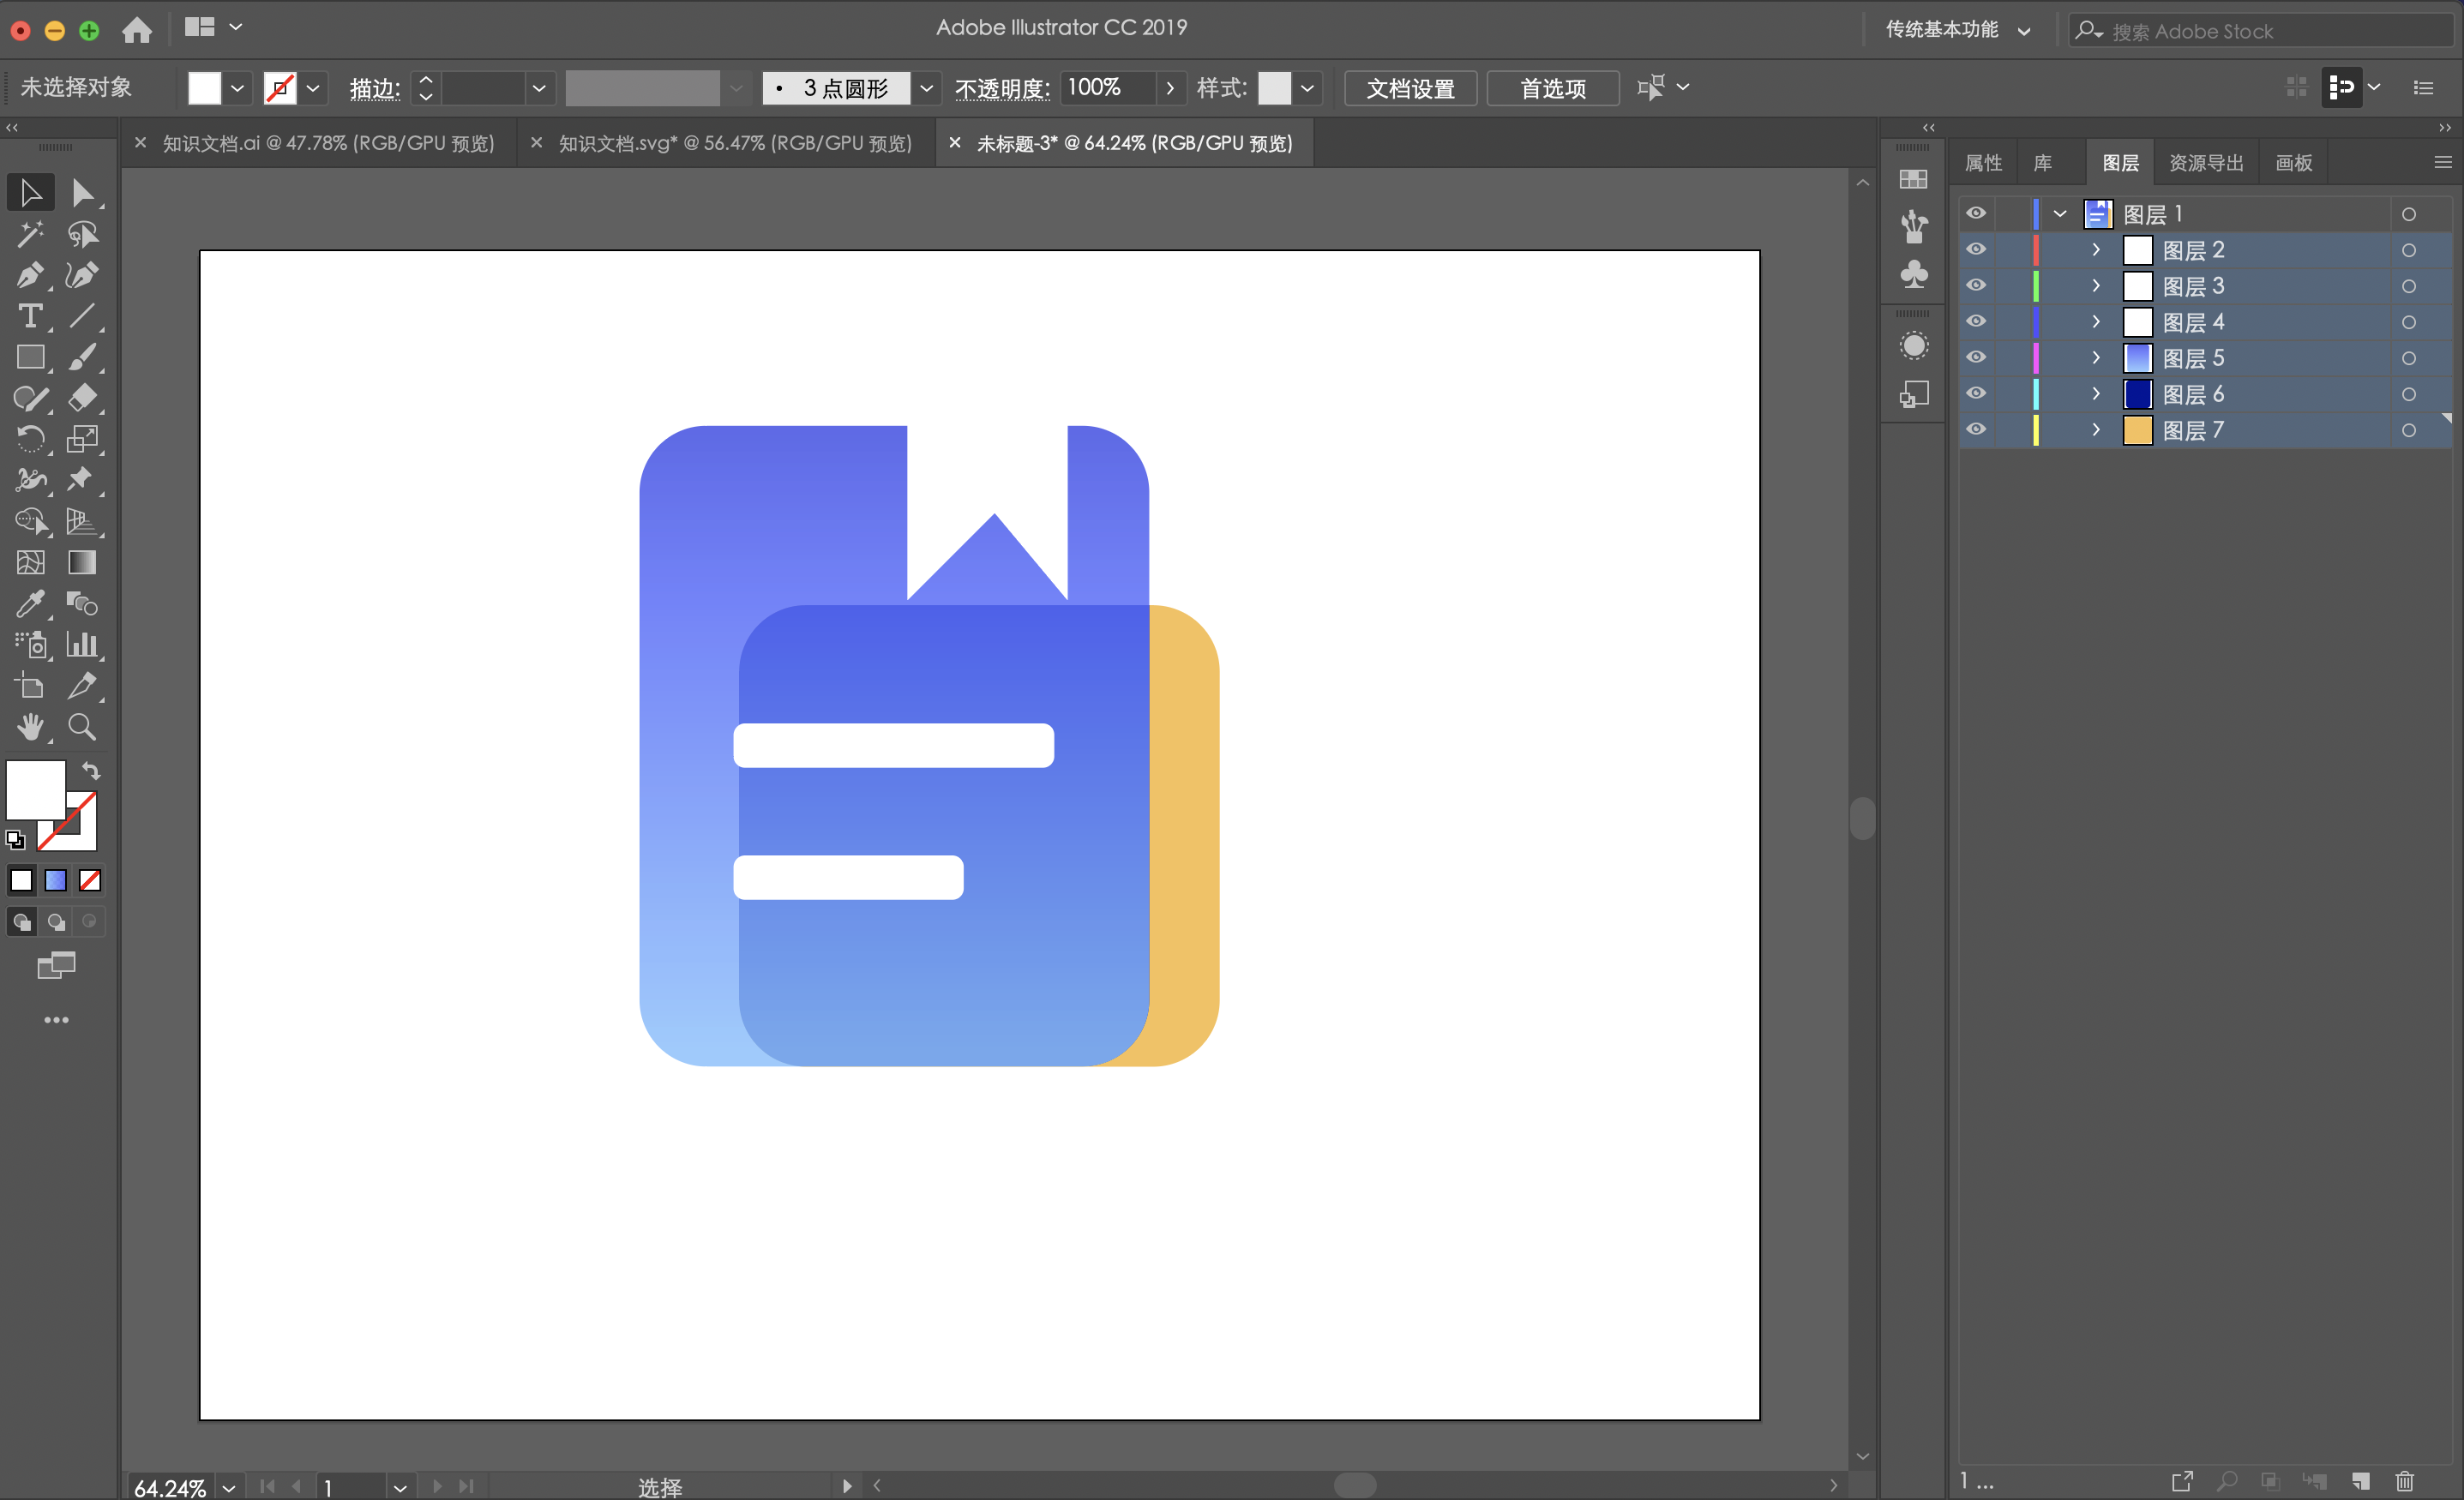Click the 文档设置 button
The height and width of the screenshot is (1500, 2464).
[1410, 88]
